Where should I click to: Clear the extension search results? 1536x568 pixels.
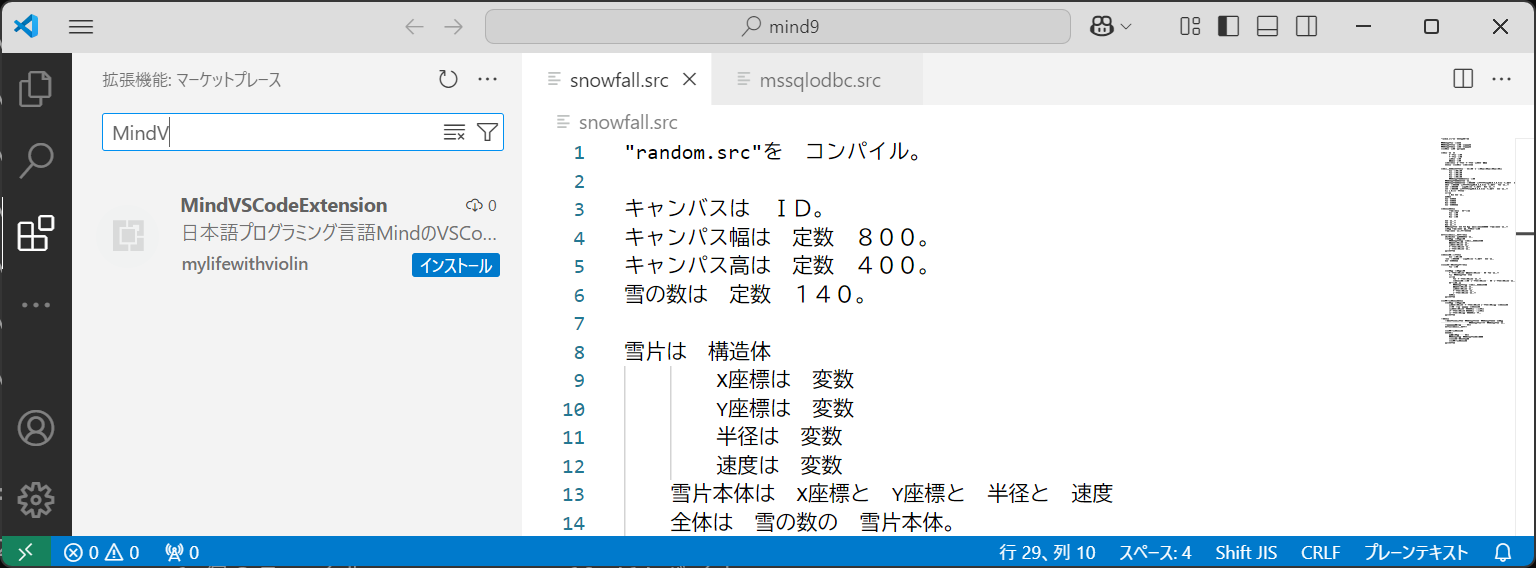pyautogui.click(x=454, y=132)
